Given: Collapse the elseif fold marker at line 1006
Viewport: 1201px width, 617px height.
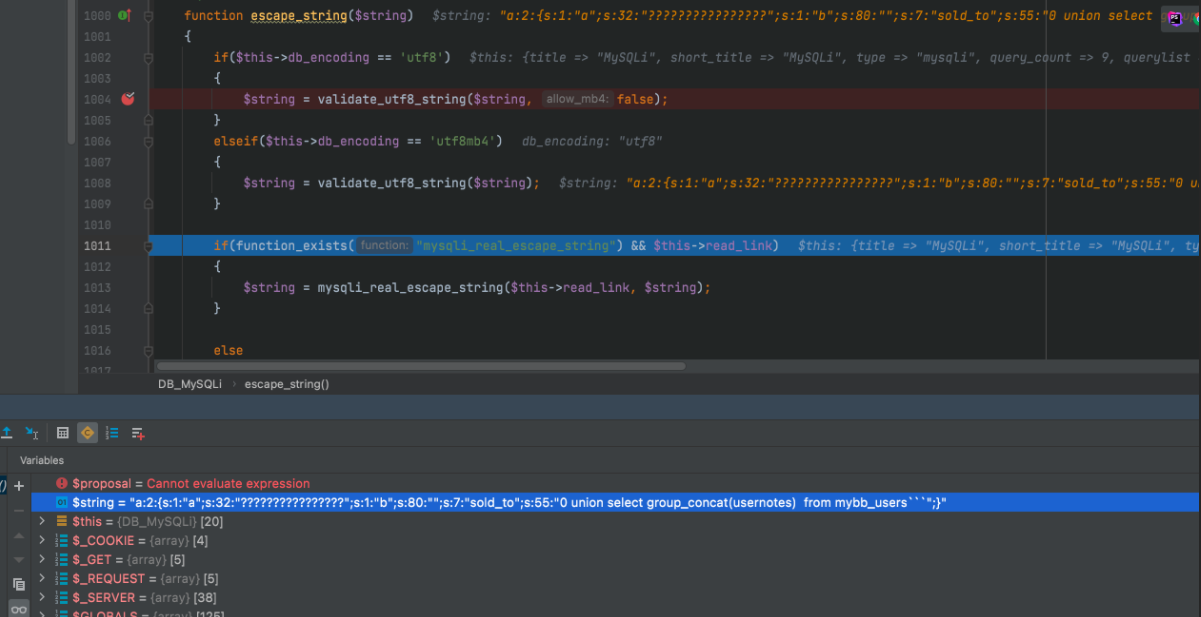Looking at the screenshot, I should (x=148, y=141).
